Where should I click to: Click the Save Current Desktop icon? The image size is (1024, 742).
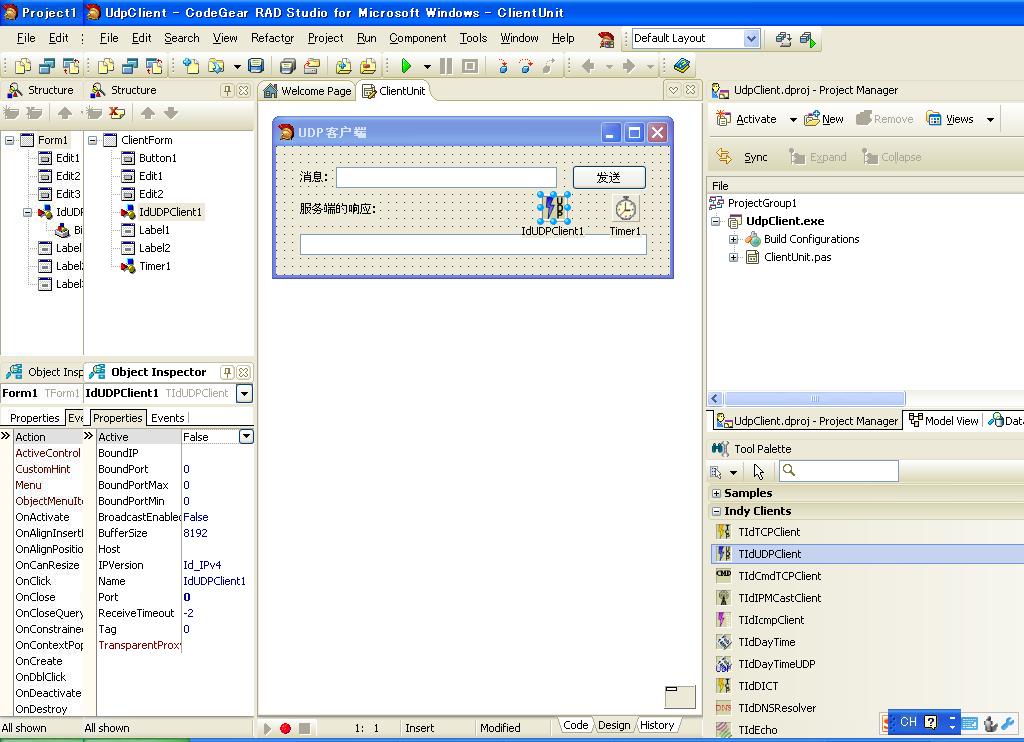click(783, 39)
